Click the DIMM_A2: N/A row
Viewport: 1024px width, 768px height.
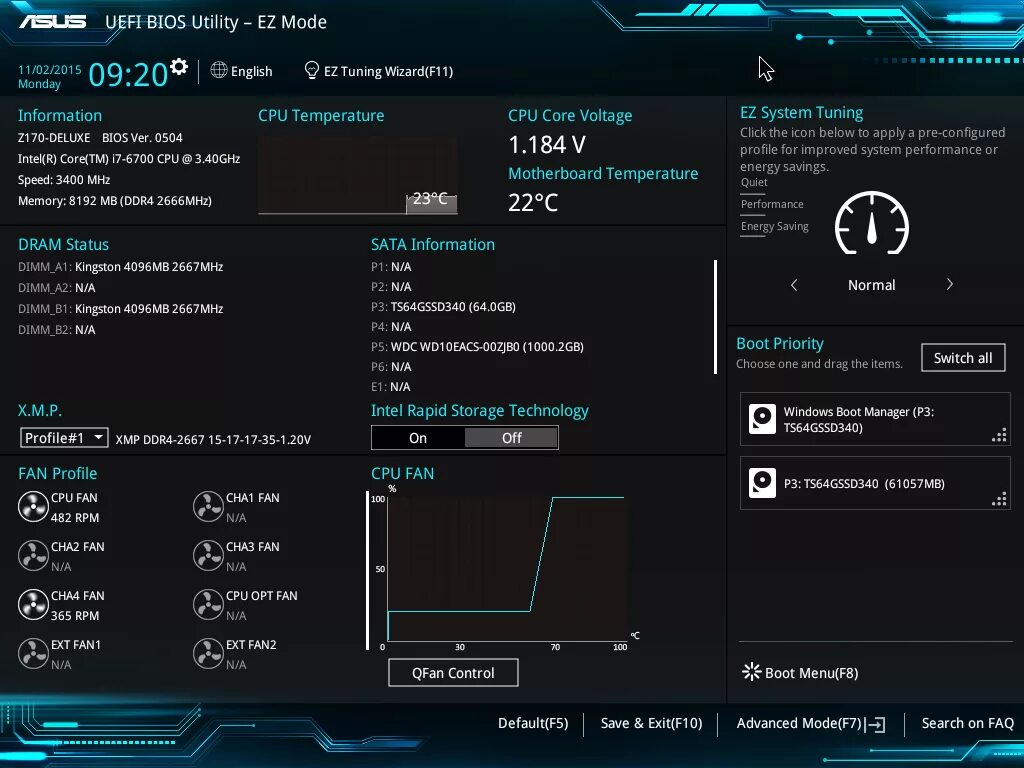tap(56, 287)
